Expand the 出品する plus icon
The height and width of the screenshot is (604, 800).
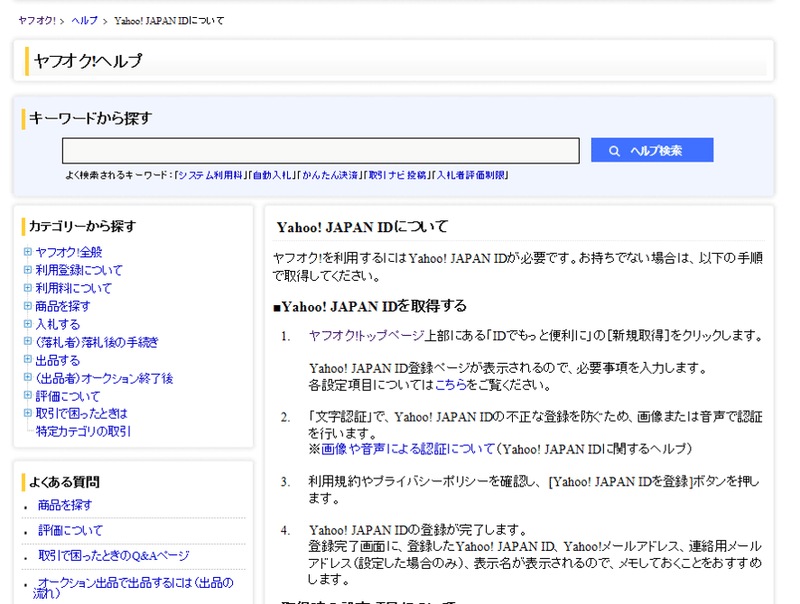(28, 359)
